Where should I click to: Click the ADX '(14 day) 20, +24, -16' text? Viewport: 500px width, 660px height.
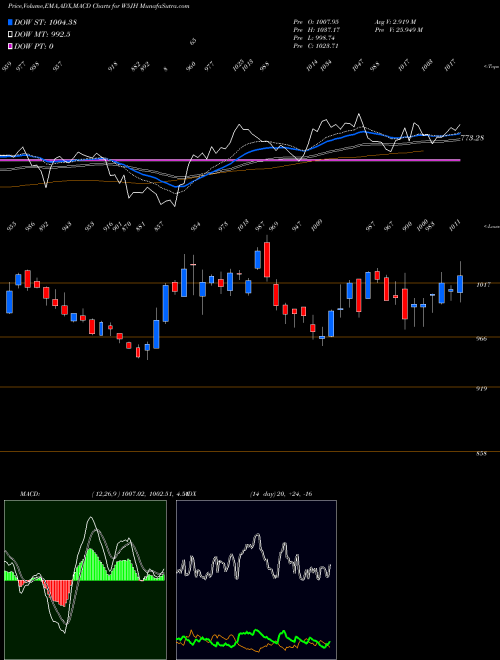tap(281, 493)
